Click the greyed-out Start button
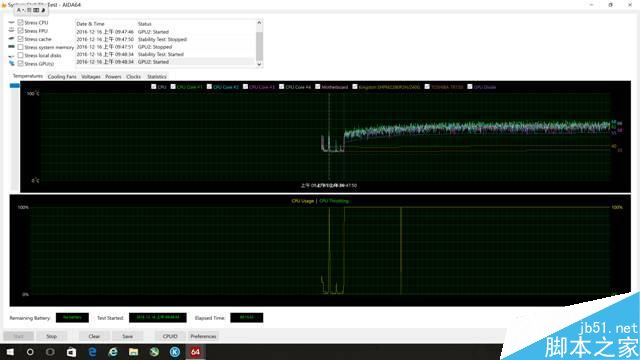This screenshot has height=360, width=640. (19, 336)
